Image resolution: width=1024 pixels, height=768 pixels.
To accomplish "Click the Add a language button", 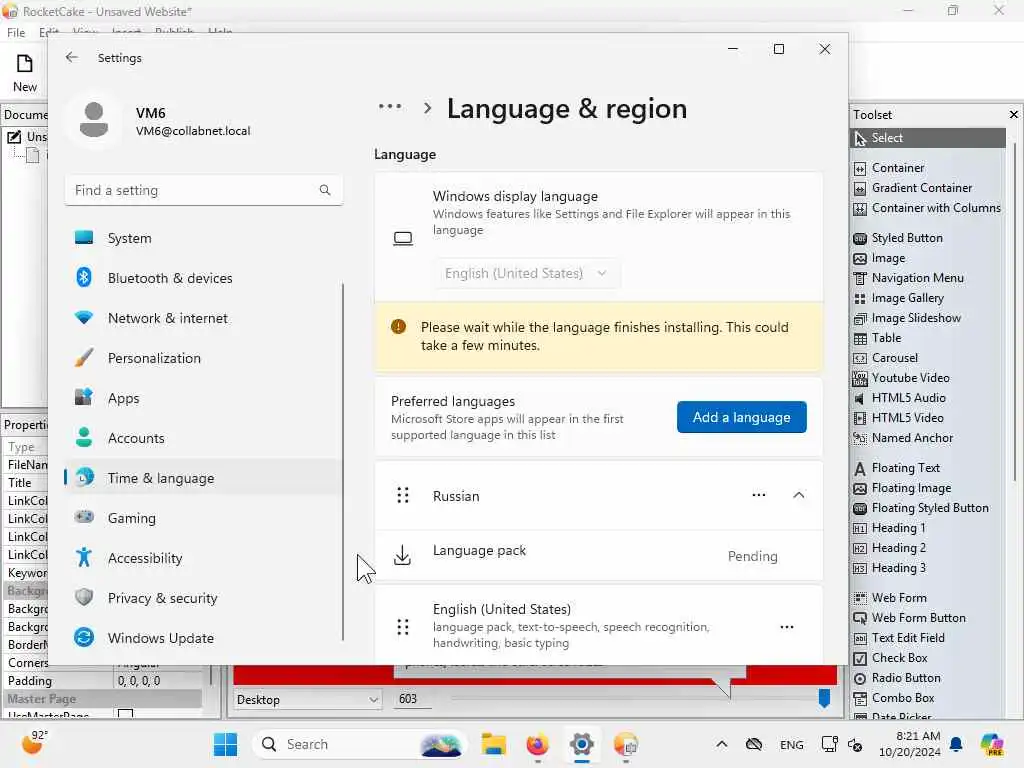I will click(741, 417).
